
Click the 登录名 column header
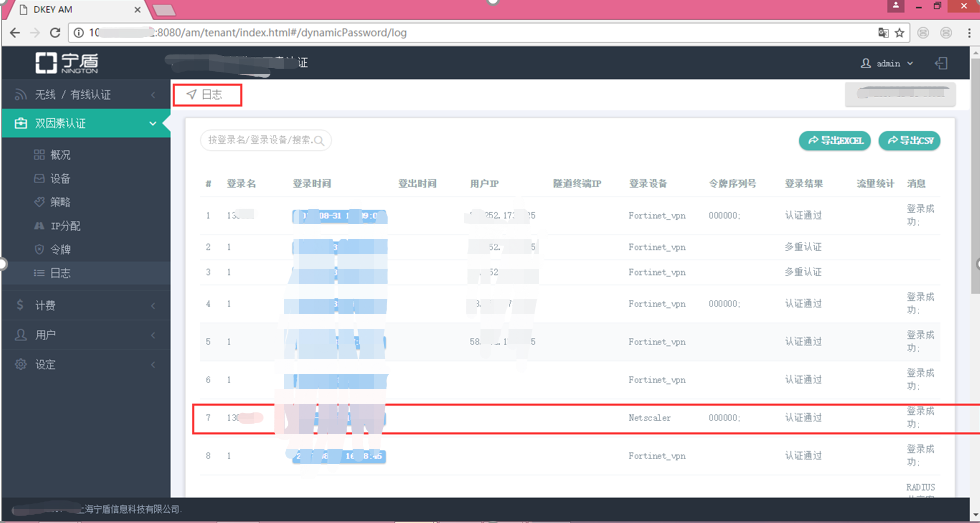pyautogui.click(x=241, y=184)
